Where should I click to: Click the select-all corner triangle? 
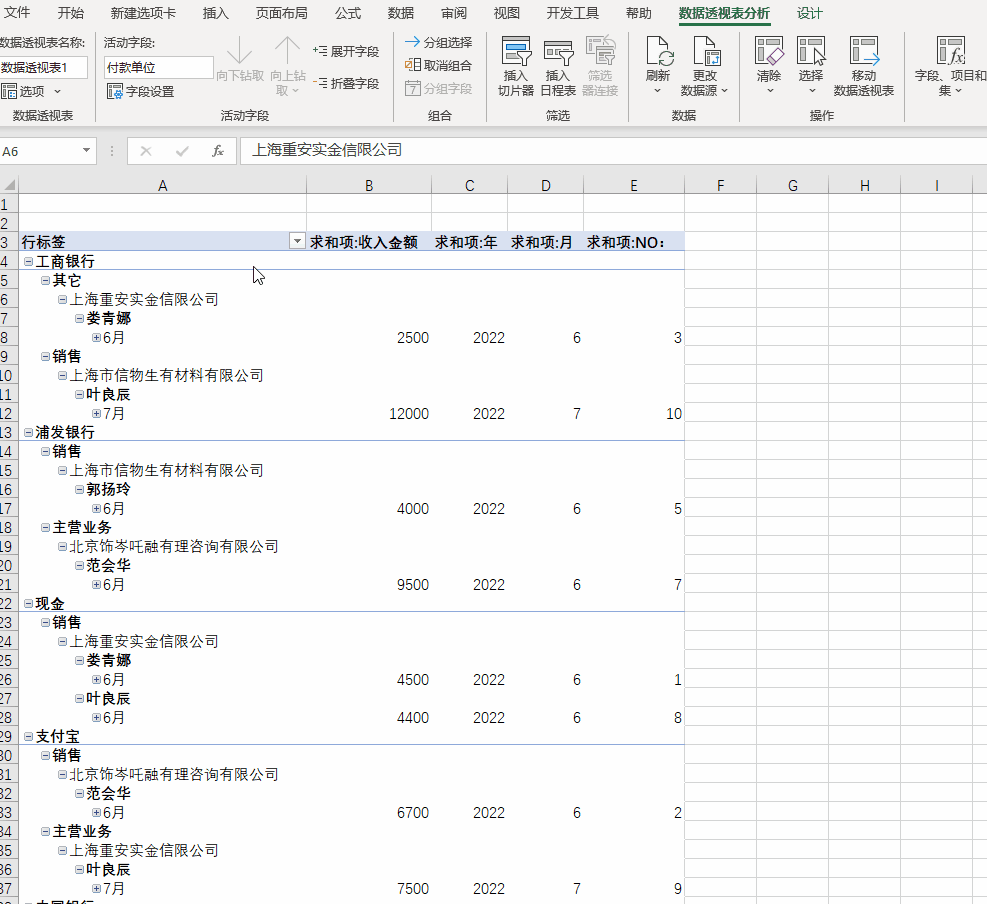(x=9, y=185)
